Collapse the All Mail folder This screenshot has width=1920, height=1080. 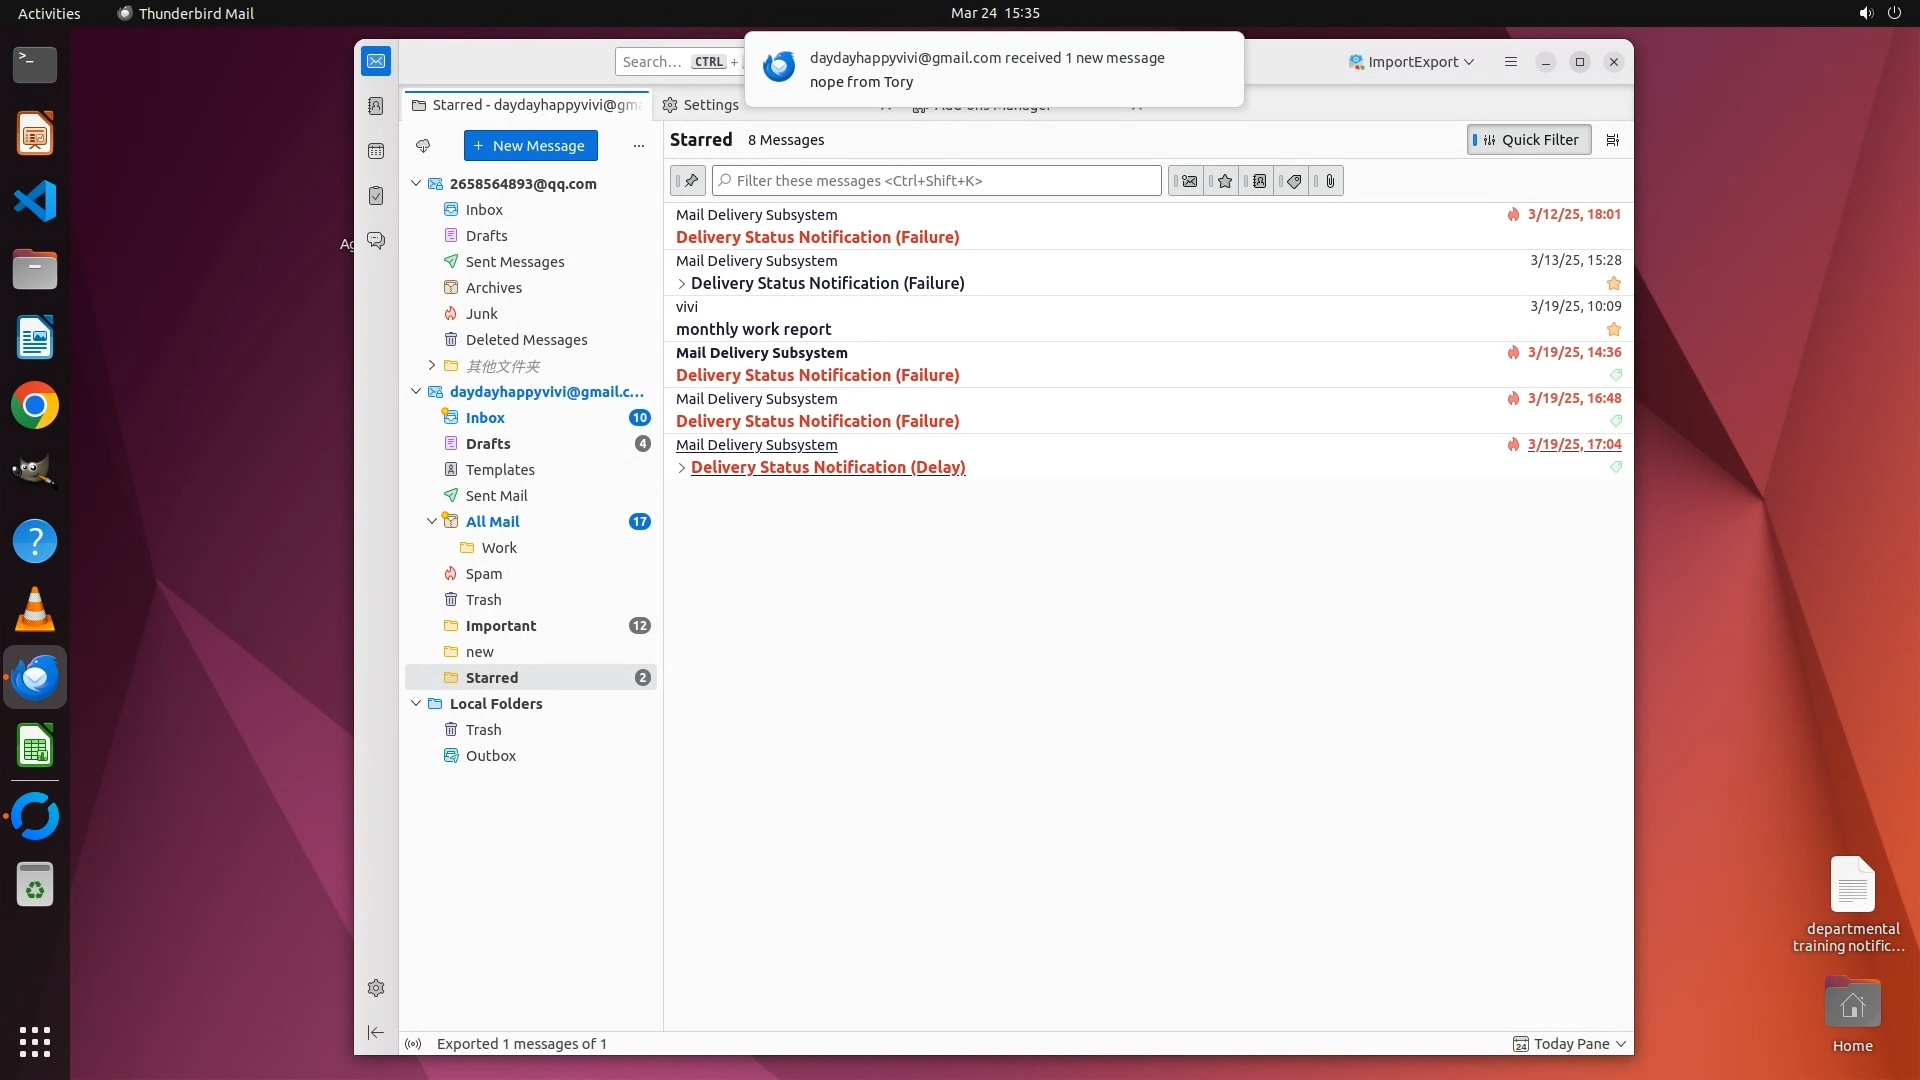point(432,521)
